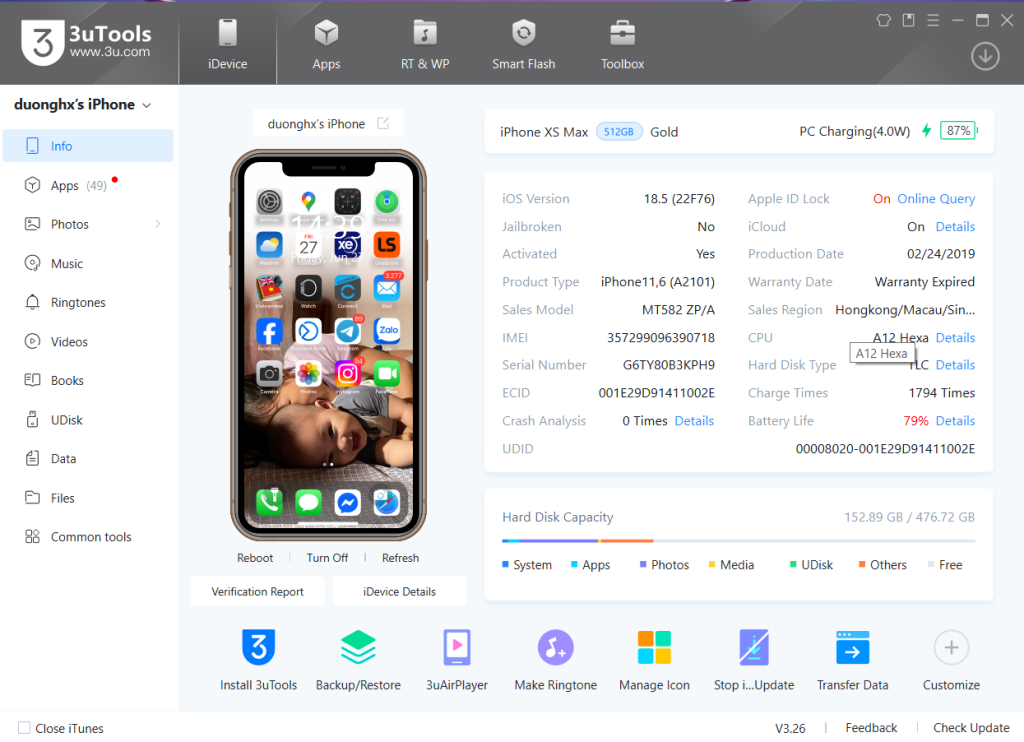
Task: Open the Manage Icon tool
Action: (654, 660)
